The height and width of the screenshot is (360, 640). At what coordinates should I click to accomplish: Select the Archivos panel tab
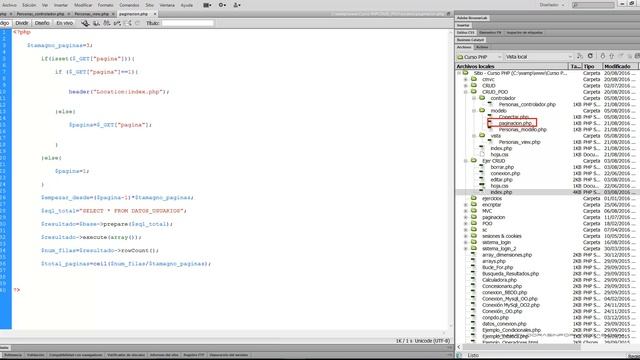464,47
